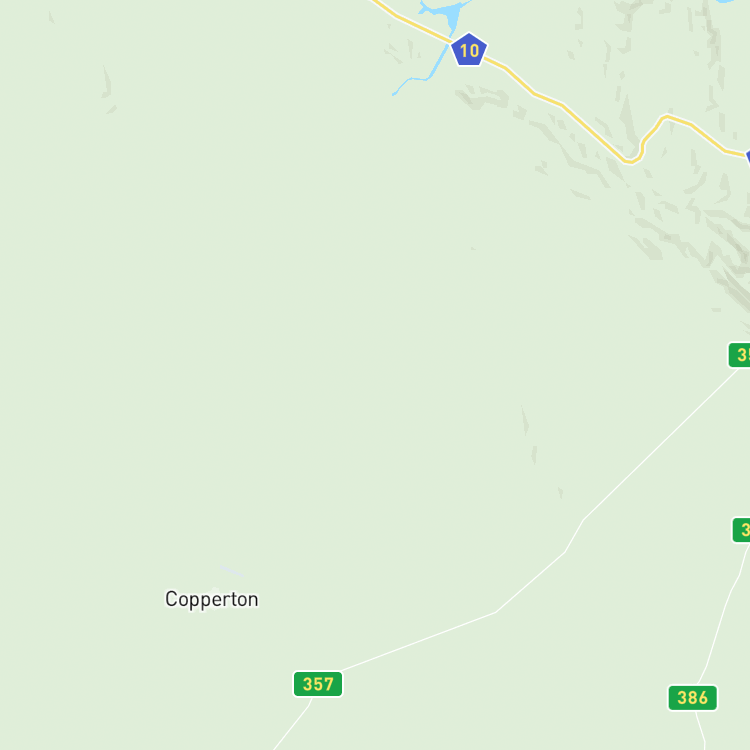Click the white road southwest of the 357 shield
This screenshot has width=750, height=750.
[293, 724]
